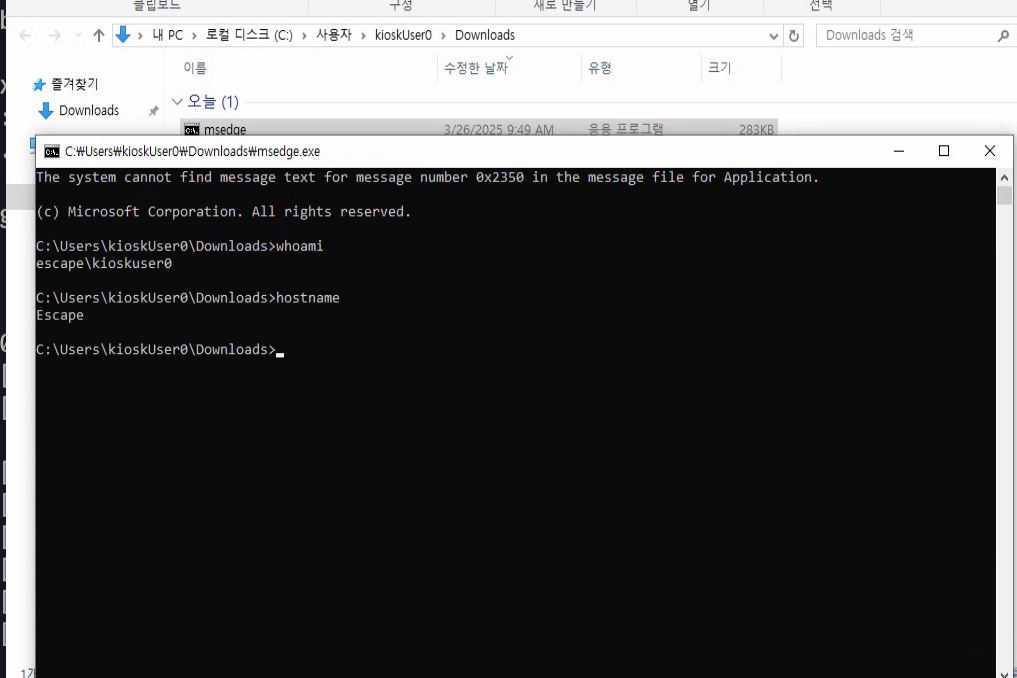The image size is (1017, 678).
Task: Open recent locations dropdown arrow
Action: (x=78, y=36)
